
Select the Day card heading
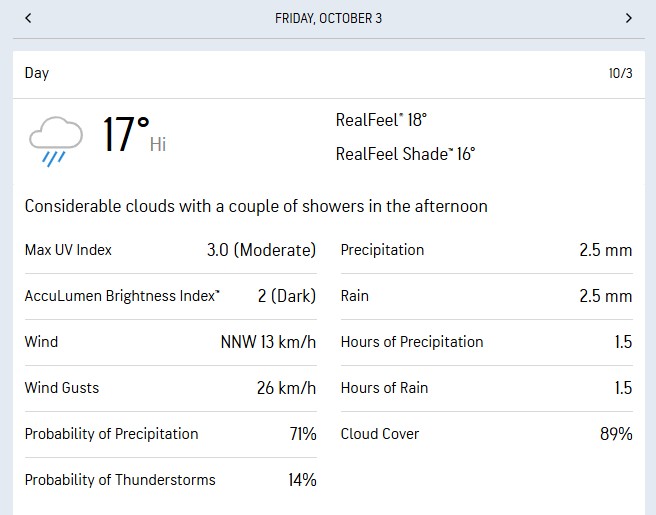pos(37,73)
